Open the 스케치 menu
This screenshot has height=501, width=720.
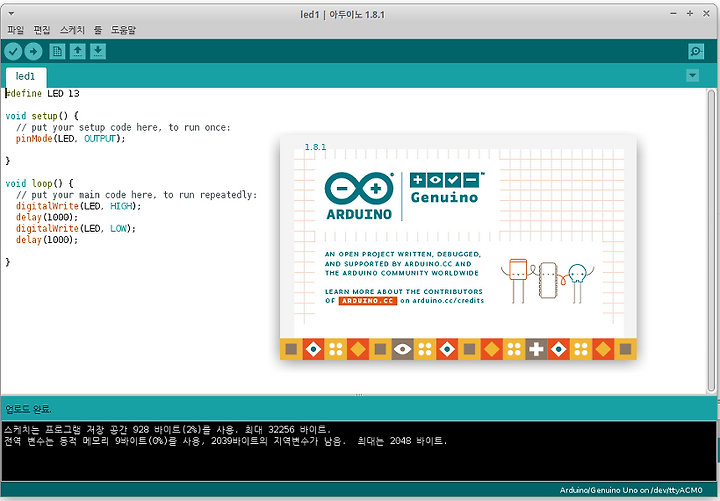pyautogui.click(x=72, y=30)
